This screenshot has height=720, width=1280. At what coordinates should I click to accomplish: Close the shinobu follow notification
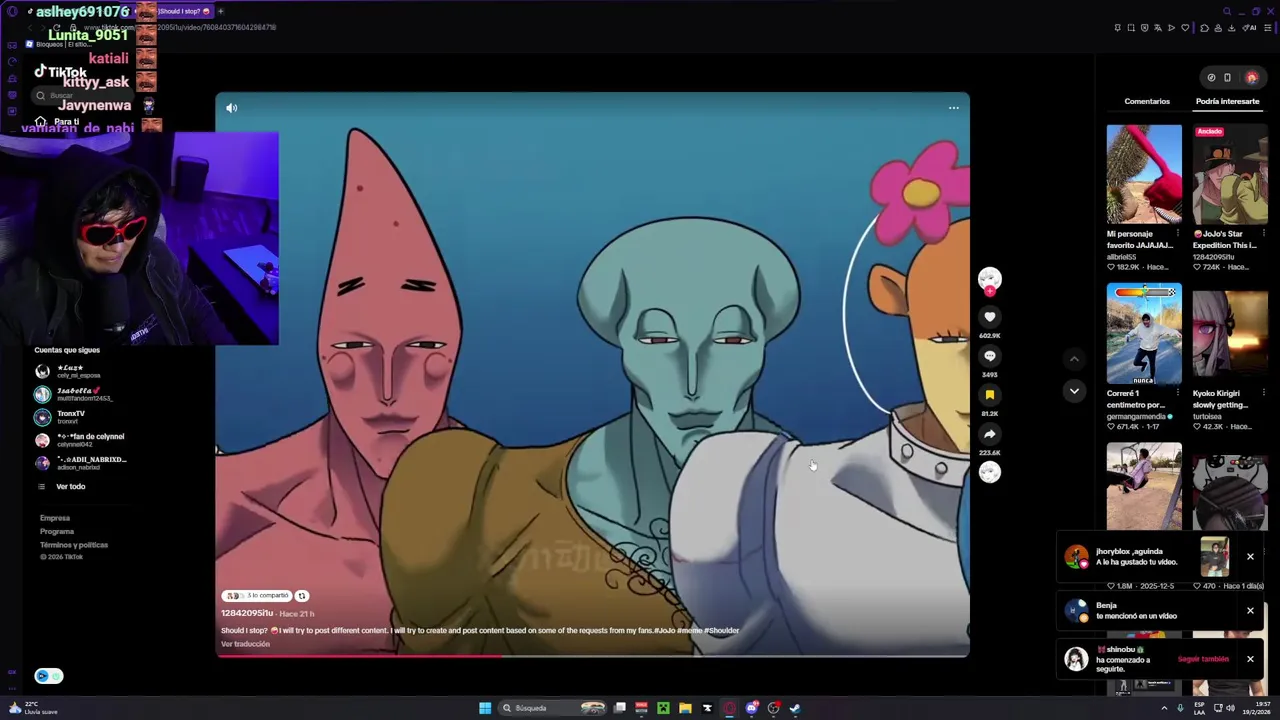click(1250, 659)
